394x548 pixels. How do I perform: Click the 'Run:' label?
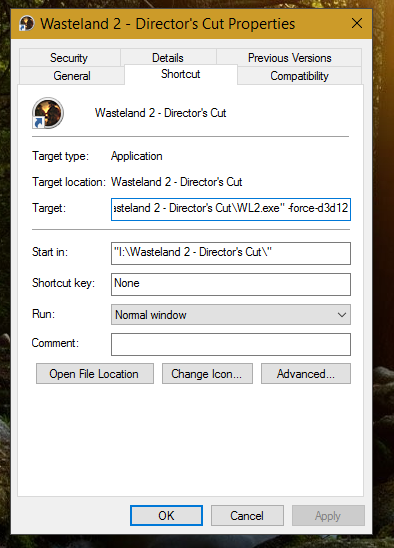point(44,314)
